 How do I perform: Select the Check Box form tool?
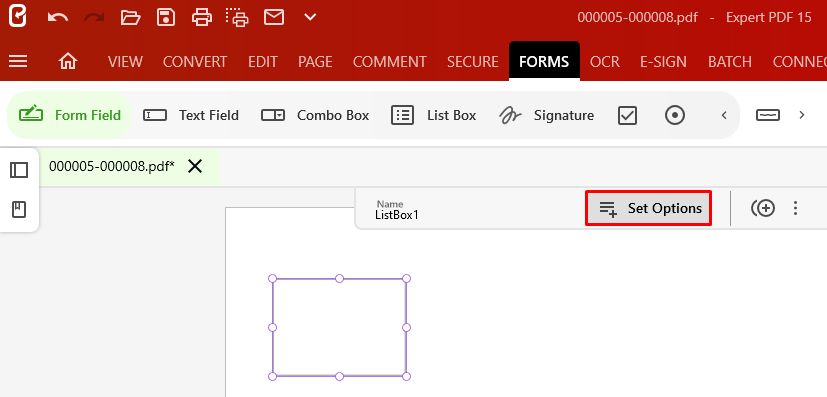pyautogui.click(x=627, y=115)
